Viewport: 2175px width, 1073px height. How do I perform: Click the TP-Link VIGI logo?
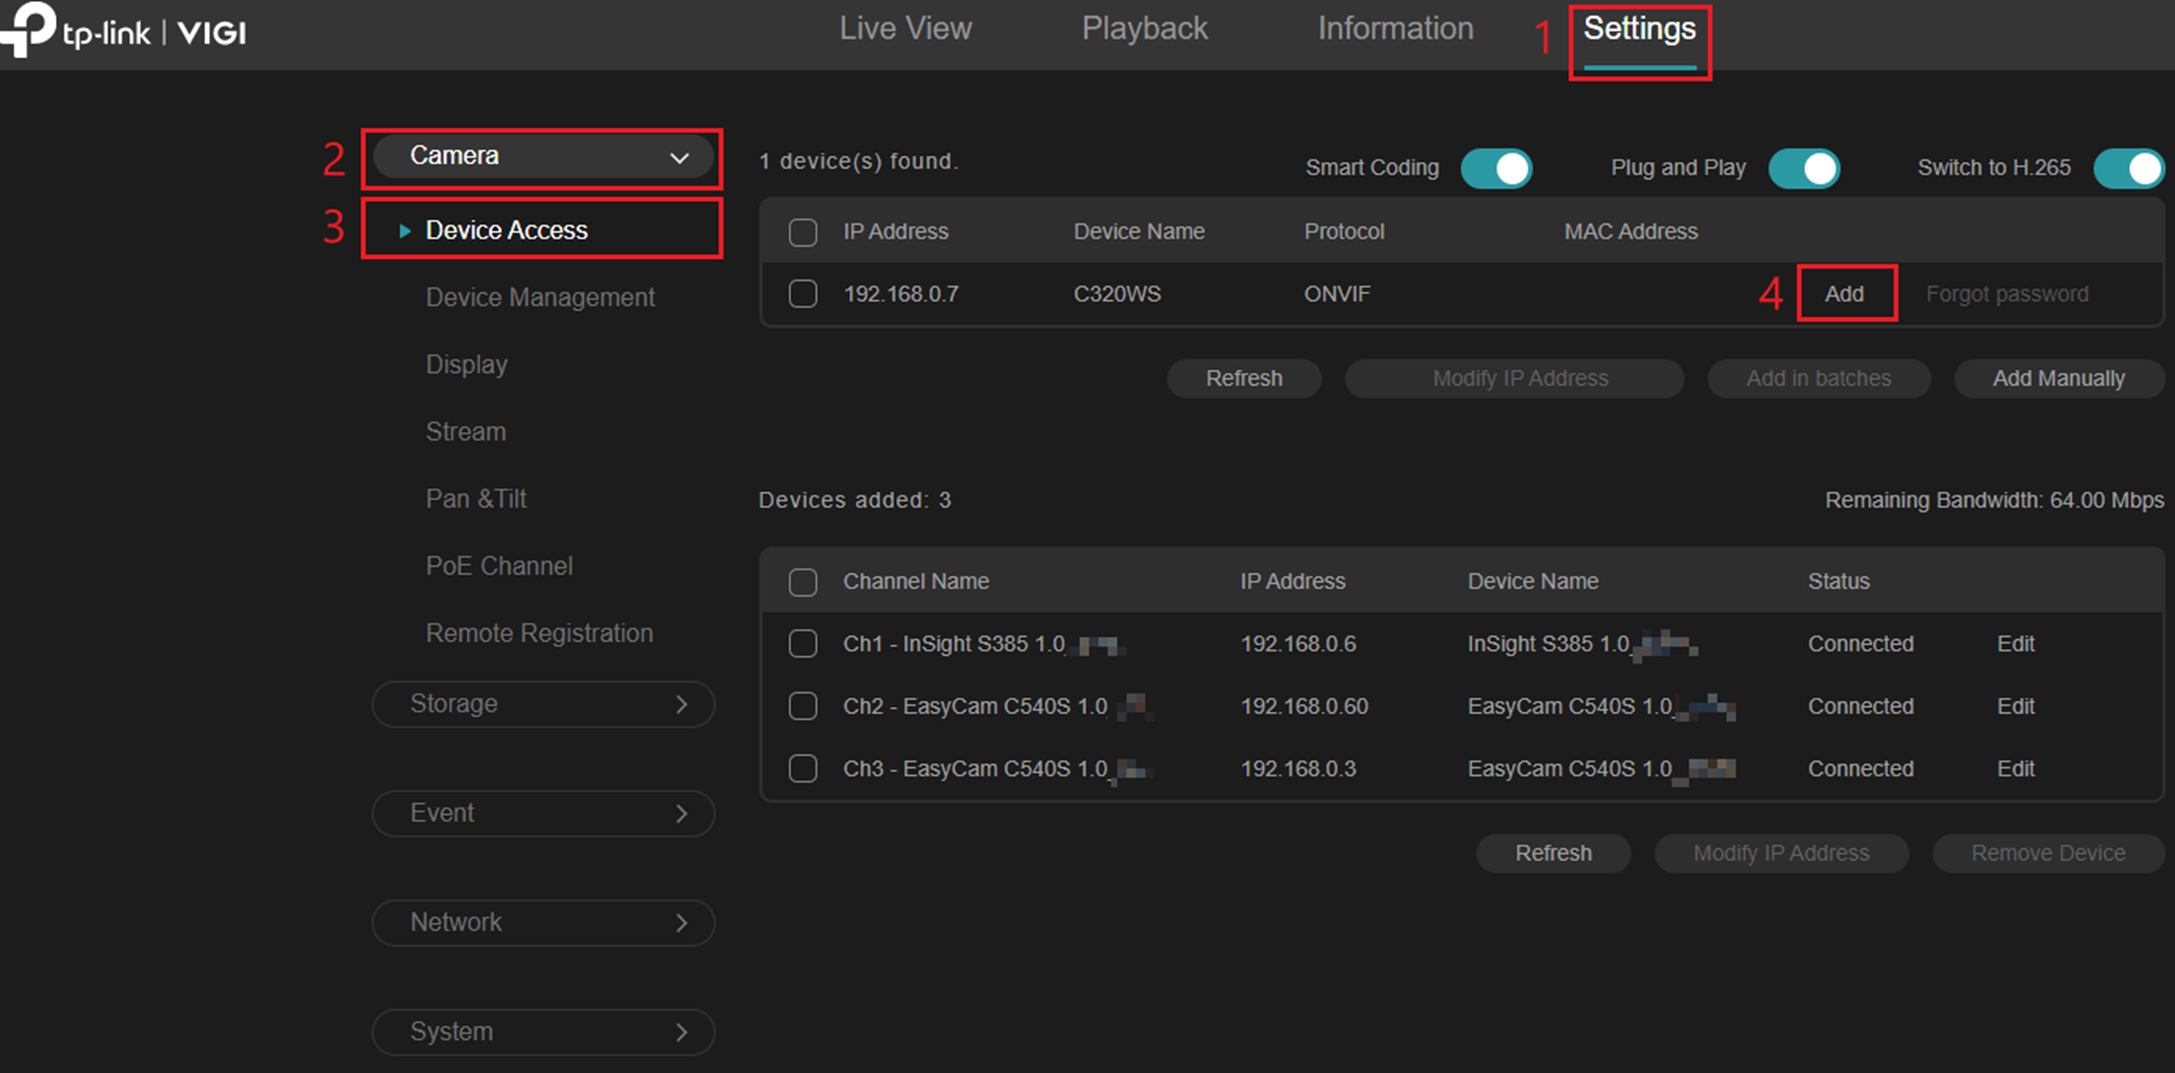coord(125,32)
